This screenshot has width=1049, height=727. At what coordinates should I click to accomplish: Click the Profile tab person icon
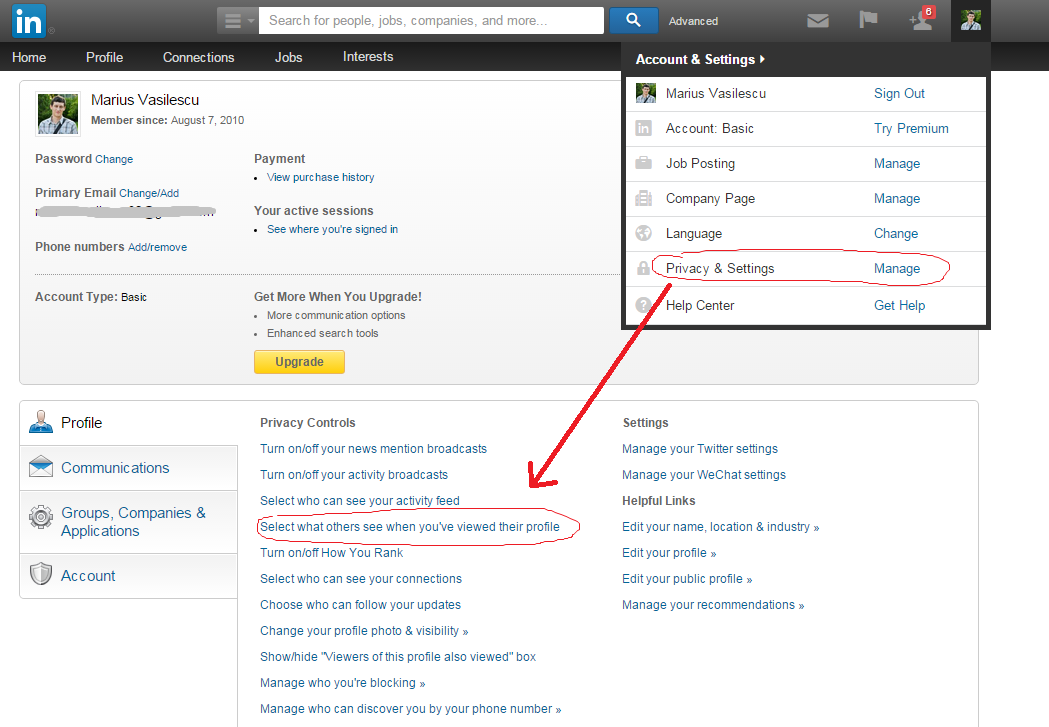(x=41, y=422)
